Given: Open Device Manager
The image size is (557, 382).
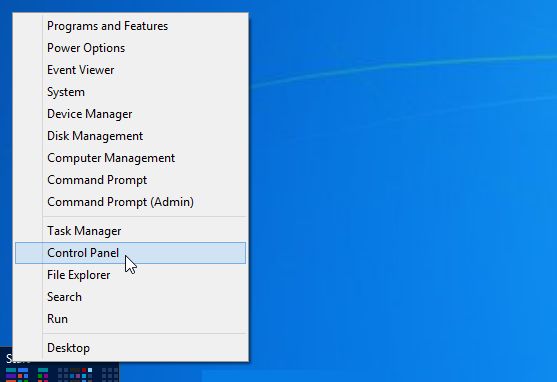Looking at the screenshot, I should point(130,114).
